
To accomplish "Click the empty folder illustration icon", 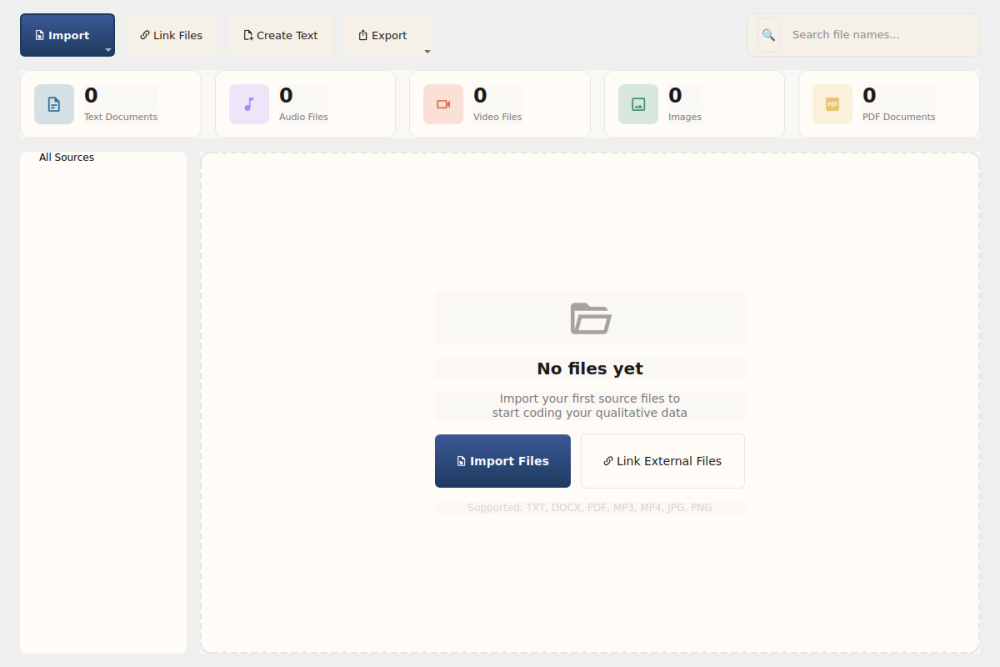I will point(590,318).
